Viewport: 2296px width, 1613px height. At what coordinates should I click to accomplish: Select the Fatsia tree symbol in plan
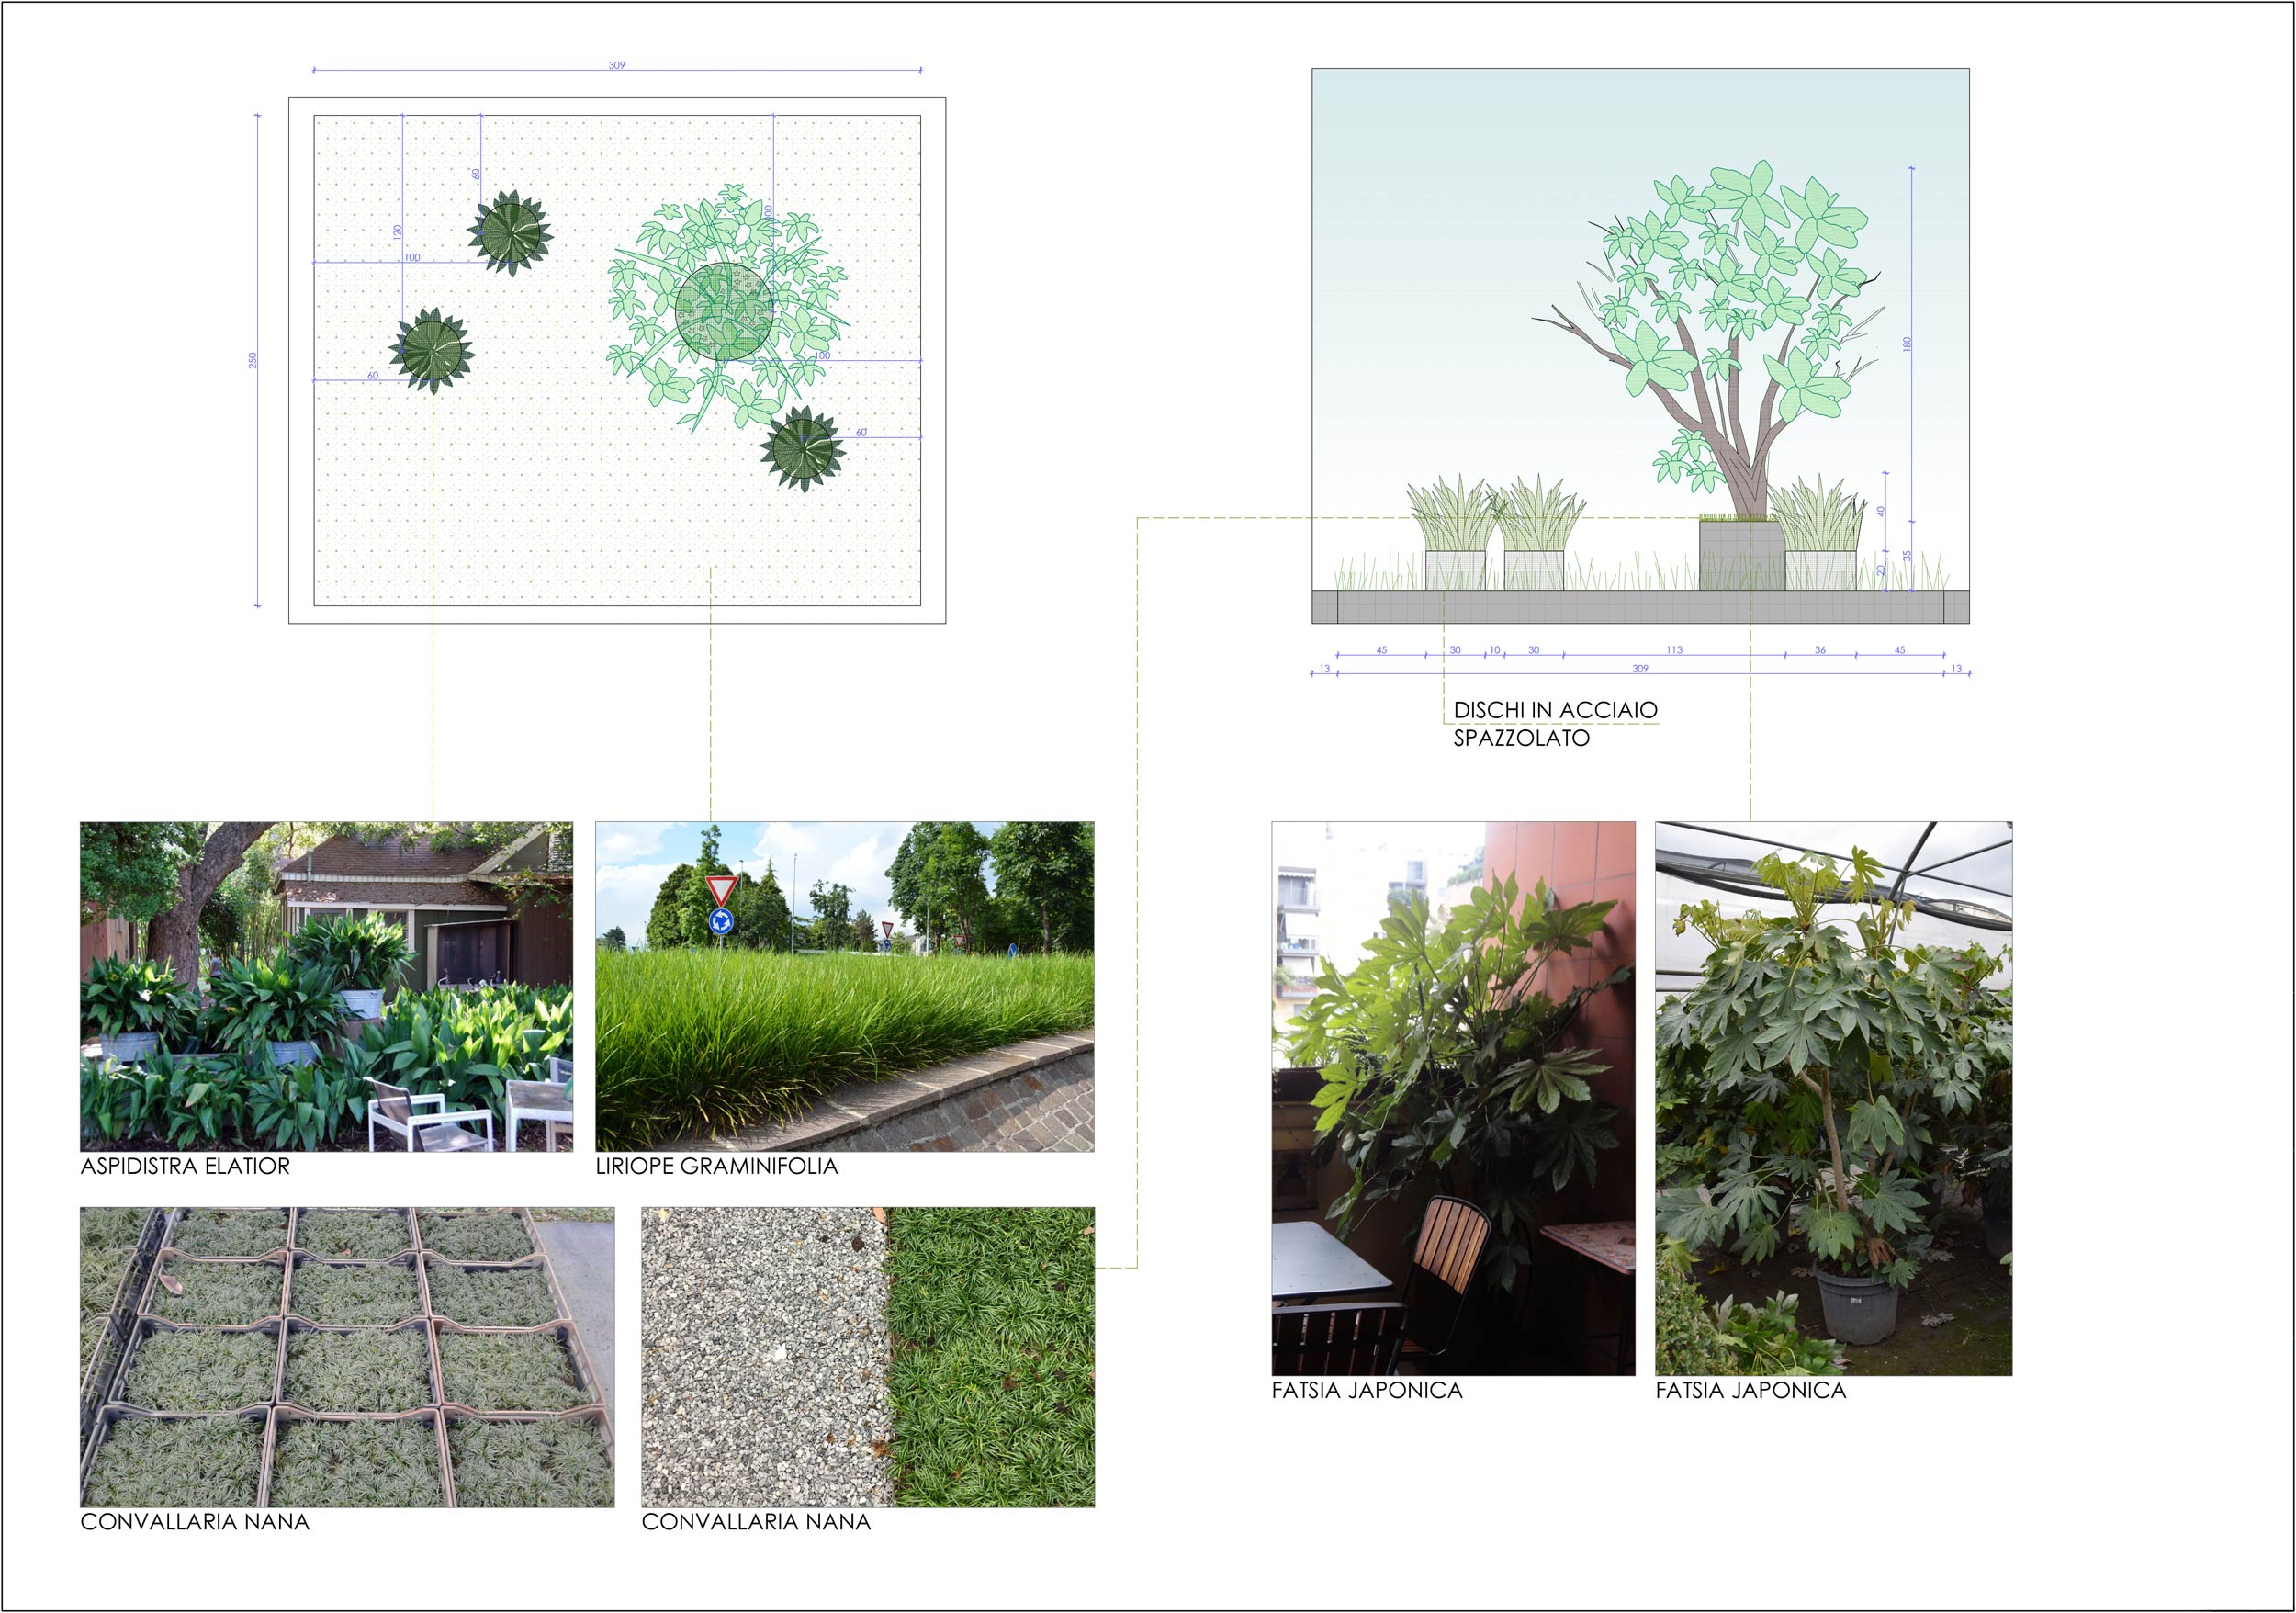click(x=728, y=308)
